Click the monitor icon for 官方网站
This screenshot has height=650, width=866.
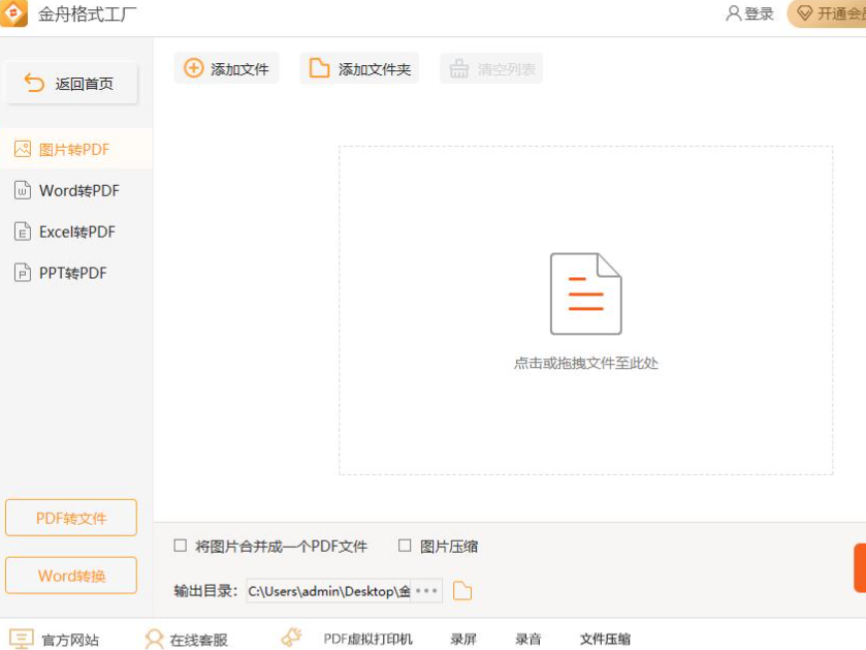click(x=22, y=639)
